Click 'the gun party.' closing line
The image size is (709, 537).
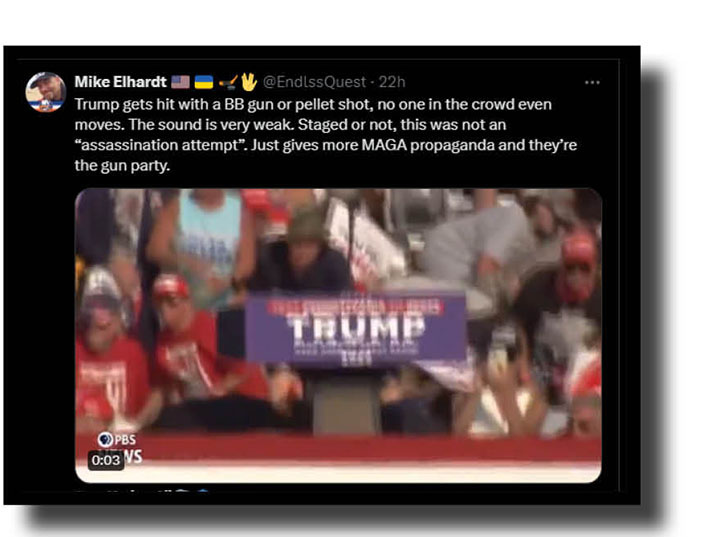122,165
